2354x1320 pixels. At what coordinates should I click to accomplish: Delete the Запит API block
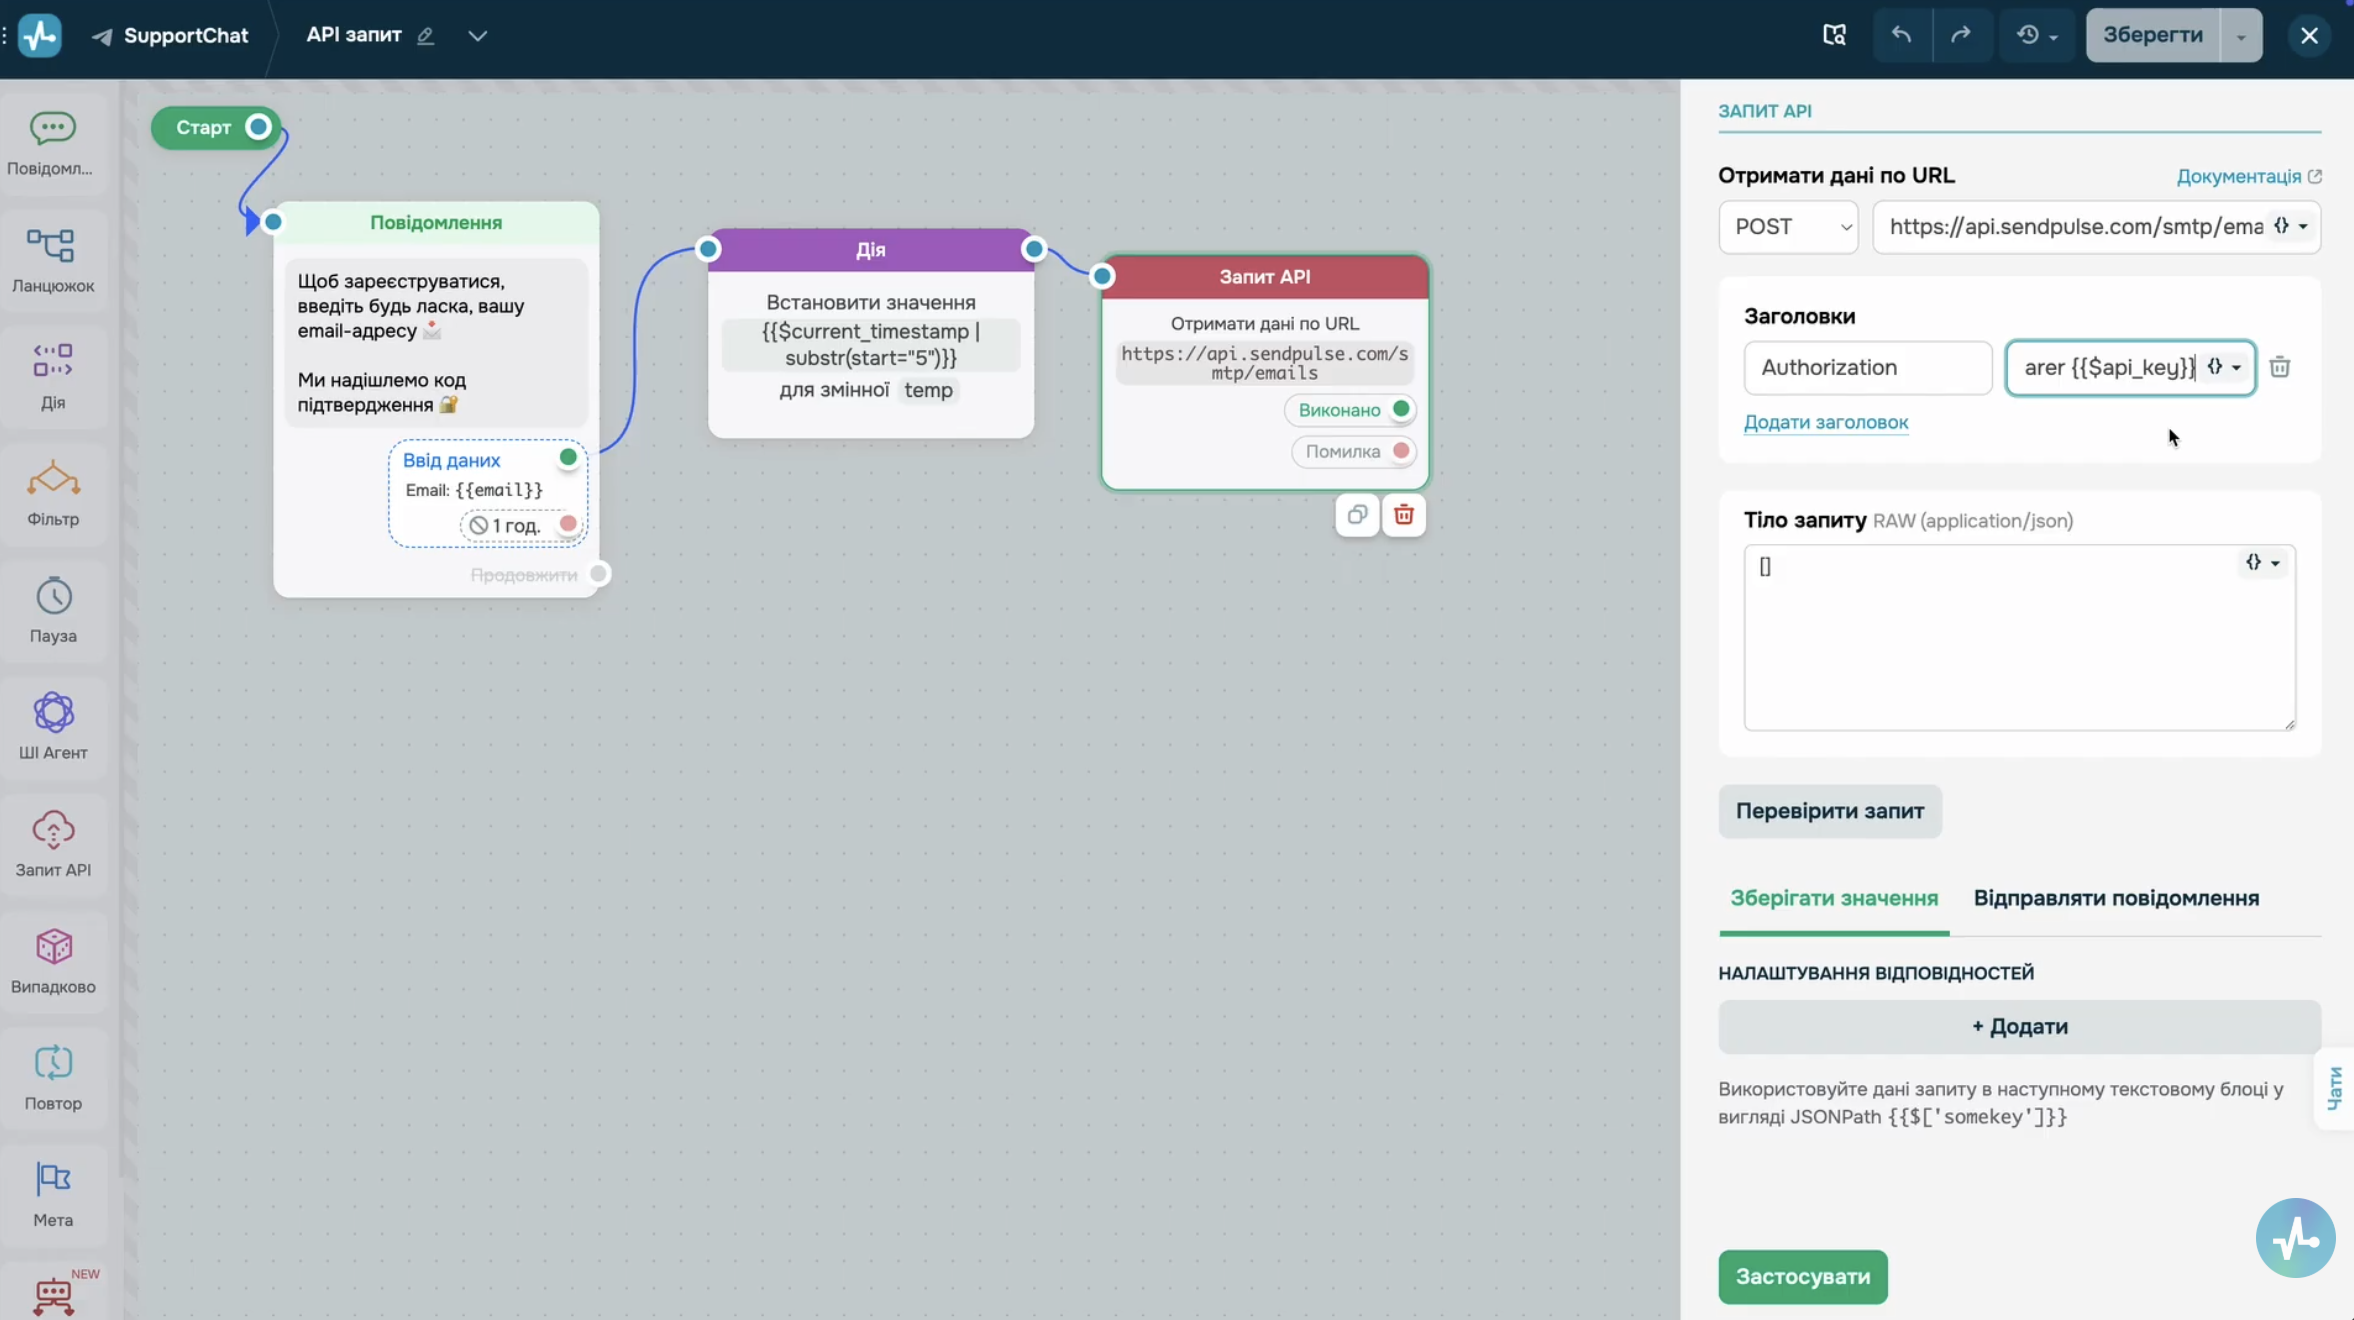tap(1404, 515)
